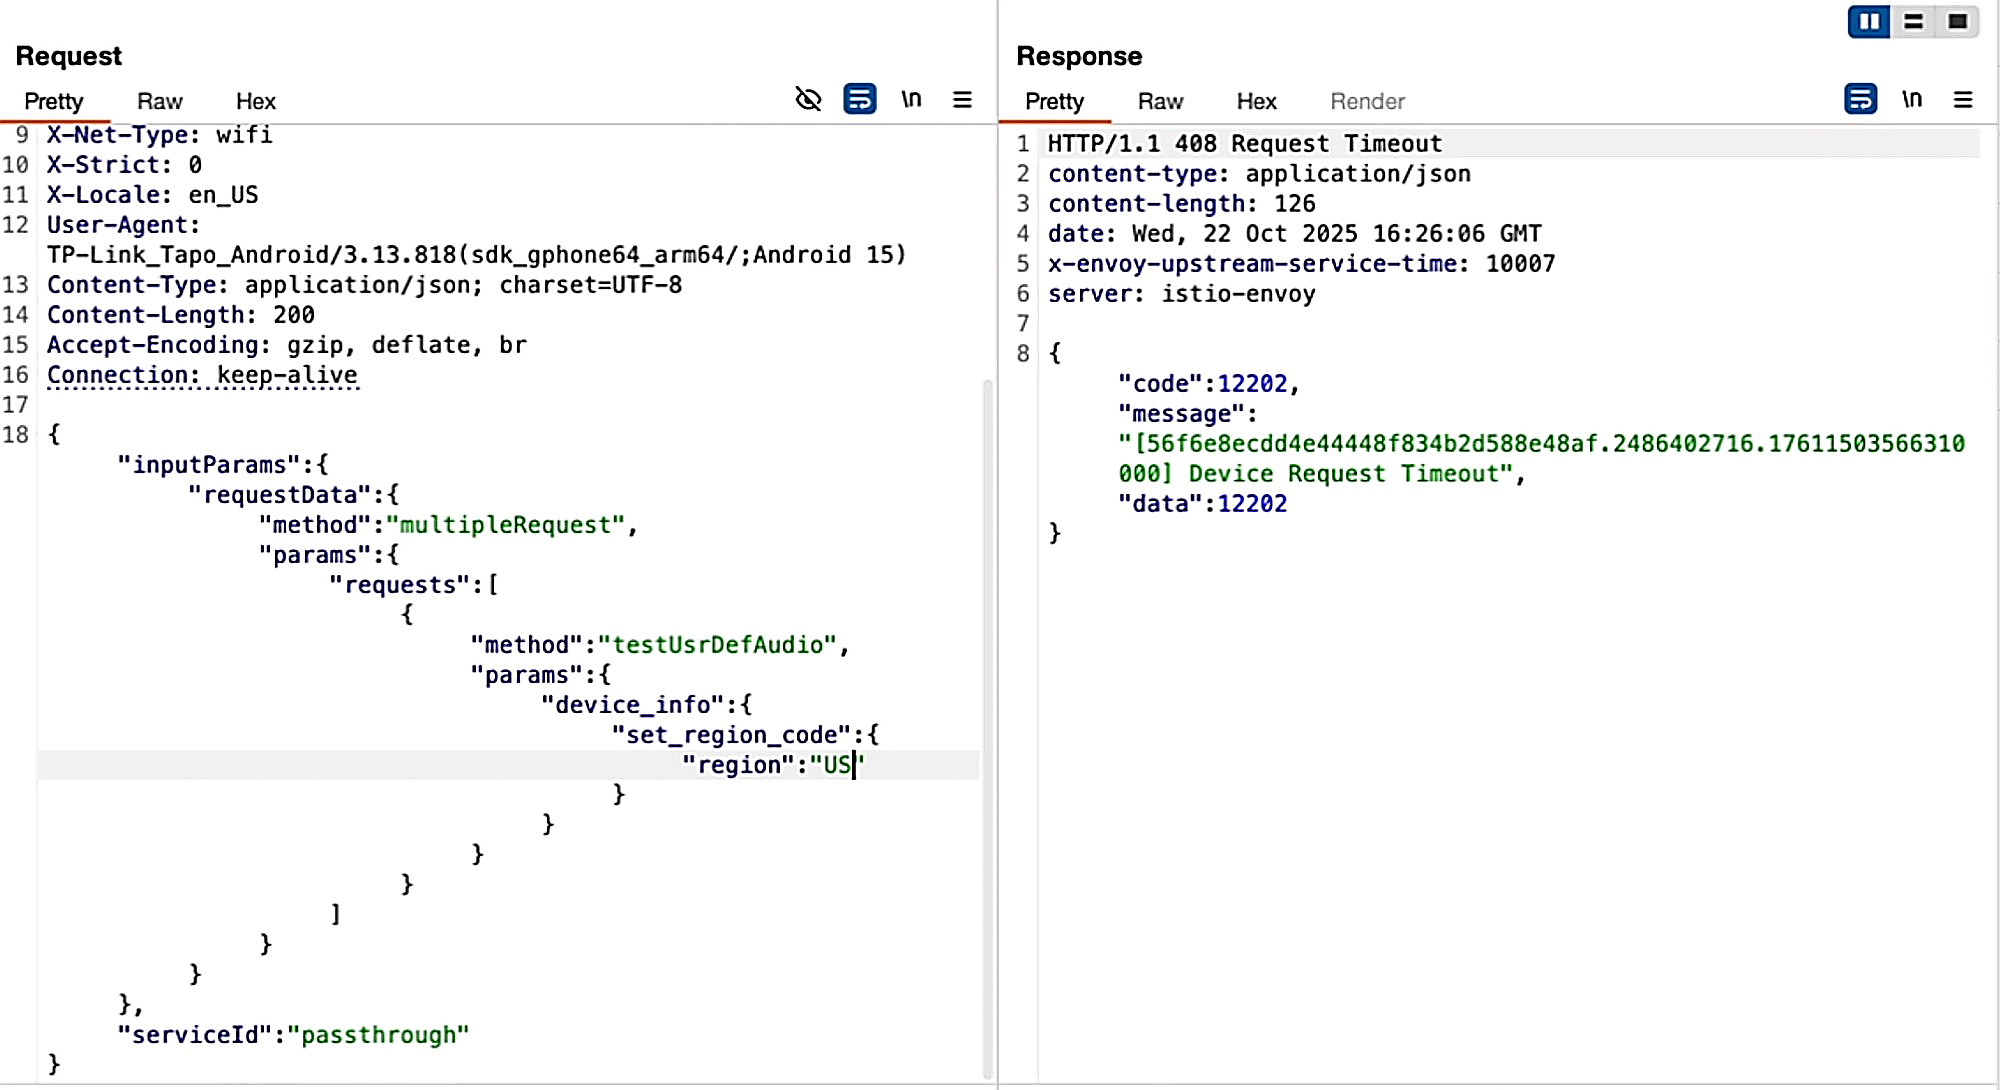
Task: Open Request panel hamburger menu
Action: pos(962,99)
